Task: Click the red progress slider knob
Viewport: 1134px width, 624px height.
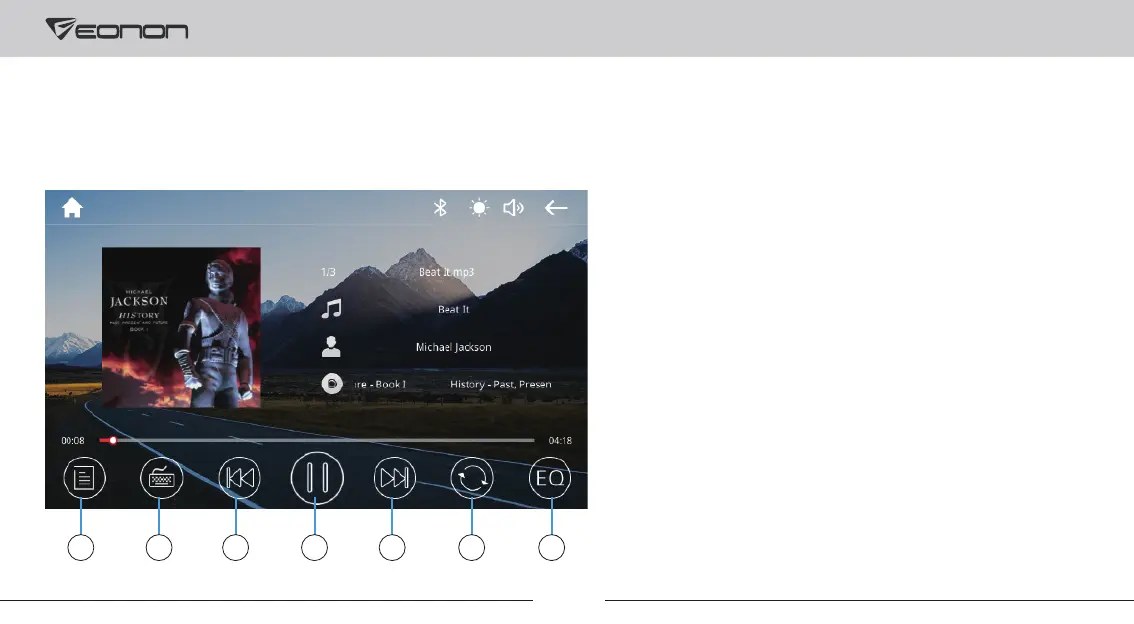Action: pos(113,440)
